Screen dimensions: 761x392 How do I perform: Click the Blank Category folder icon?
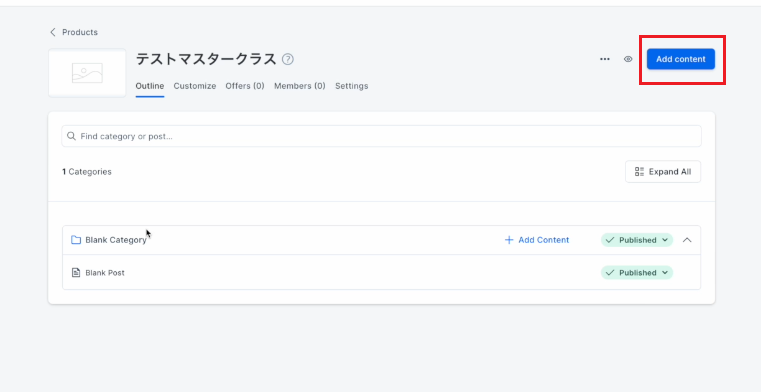(x=76, y=240)
